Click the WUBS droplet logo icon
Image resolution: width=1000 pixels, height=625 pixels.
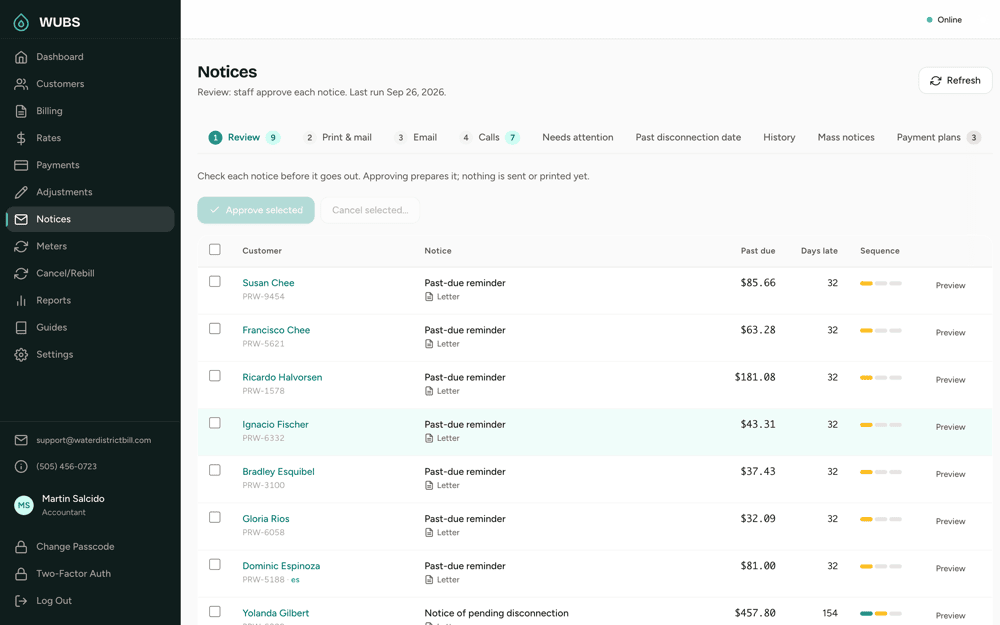21,22
